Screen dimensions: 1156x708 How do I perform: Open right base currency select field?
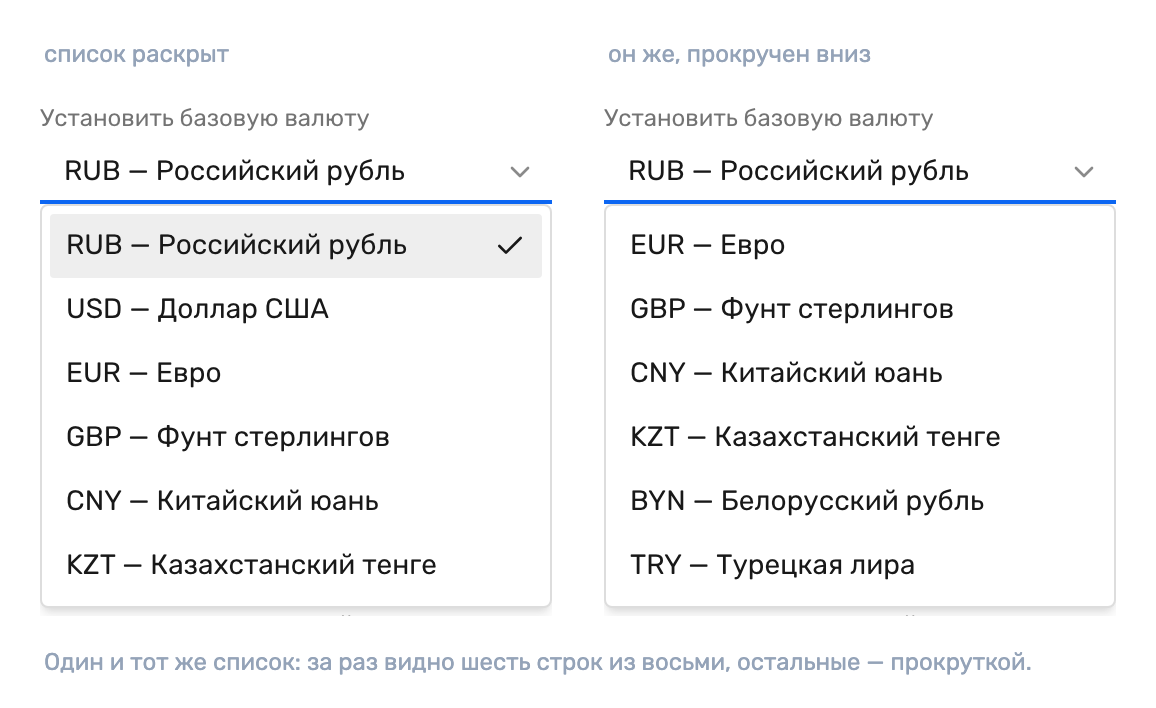click(x=860, y=172)
